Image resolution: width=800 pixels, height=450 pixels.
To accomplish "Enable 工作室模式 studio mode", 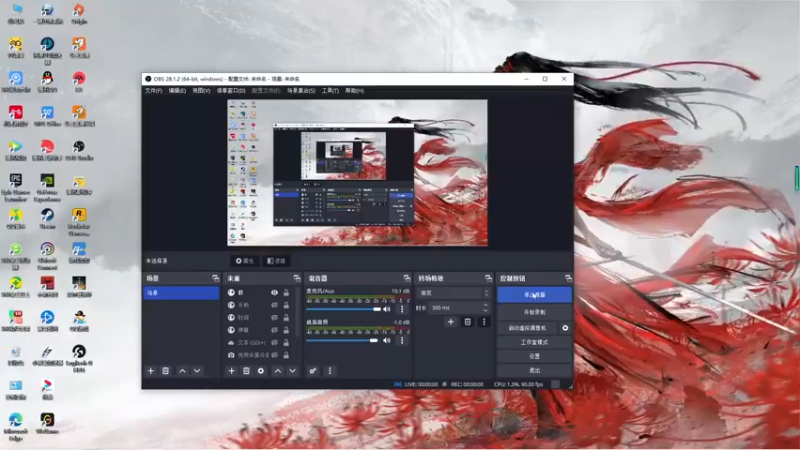I will tap(534, 342).
